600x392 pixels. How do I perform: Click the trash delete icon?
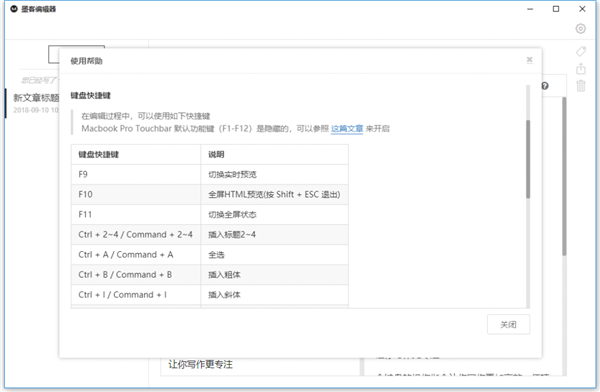pos(581,85)
